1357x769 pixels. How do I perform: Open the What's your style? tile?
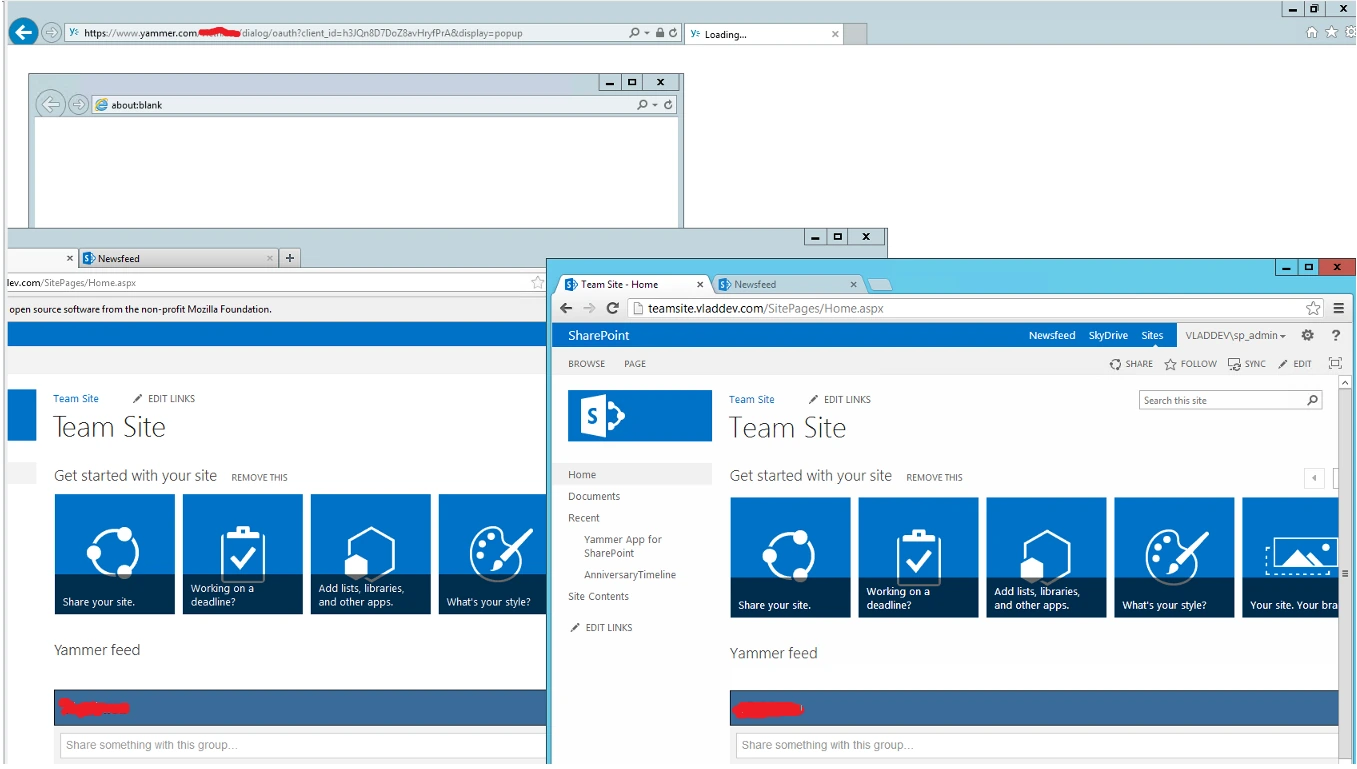coord(1174,557)
